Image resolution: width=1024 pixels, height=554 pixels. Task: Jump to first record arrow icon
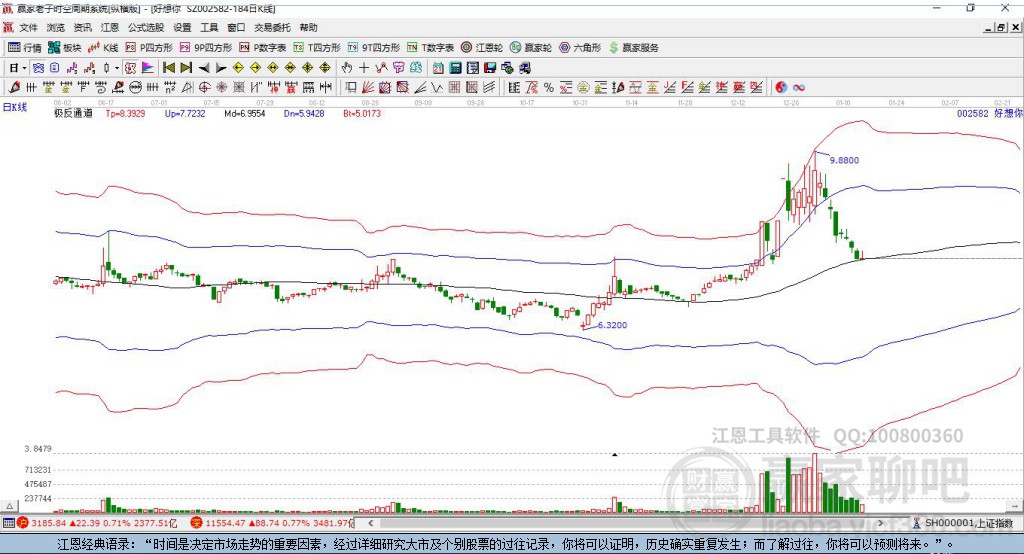point(168,68)
